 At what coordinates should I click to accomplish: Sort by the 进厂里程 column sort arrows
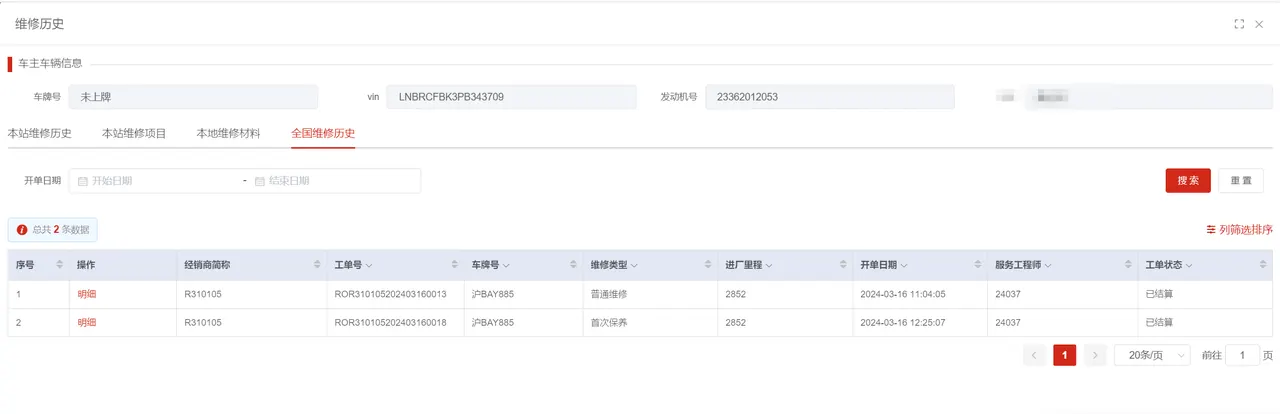pos(843,265)
